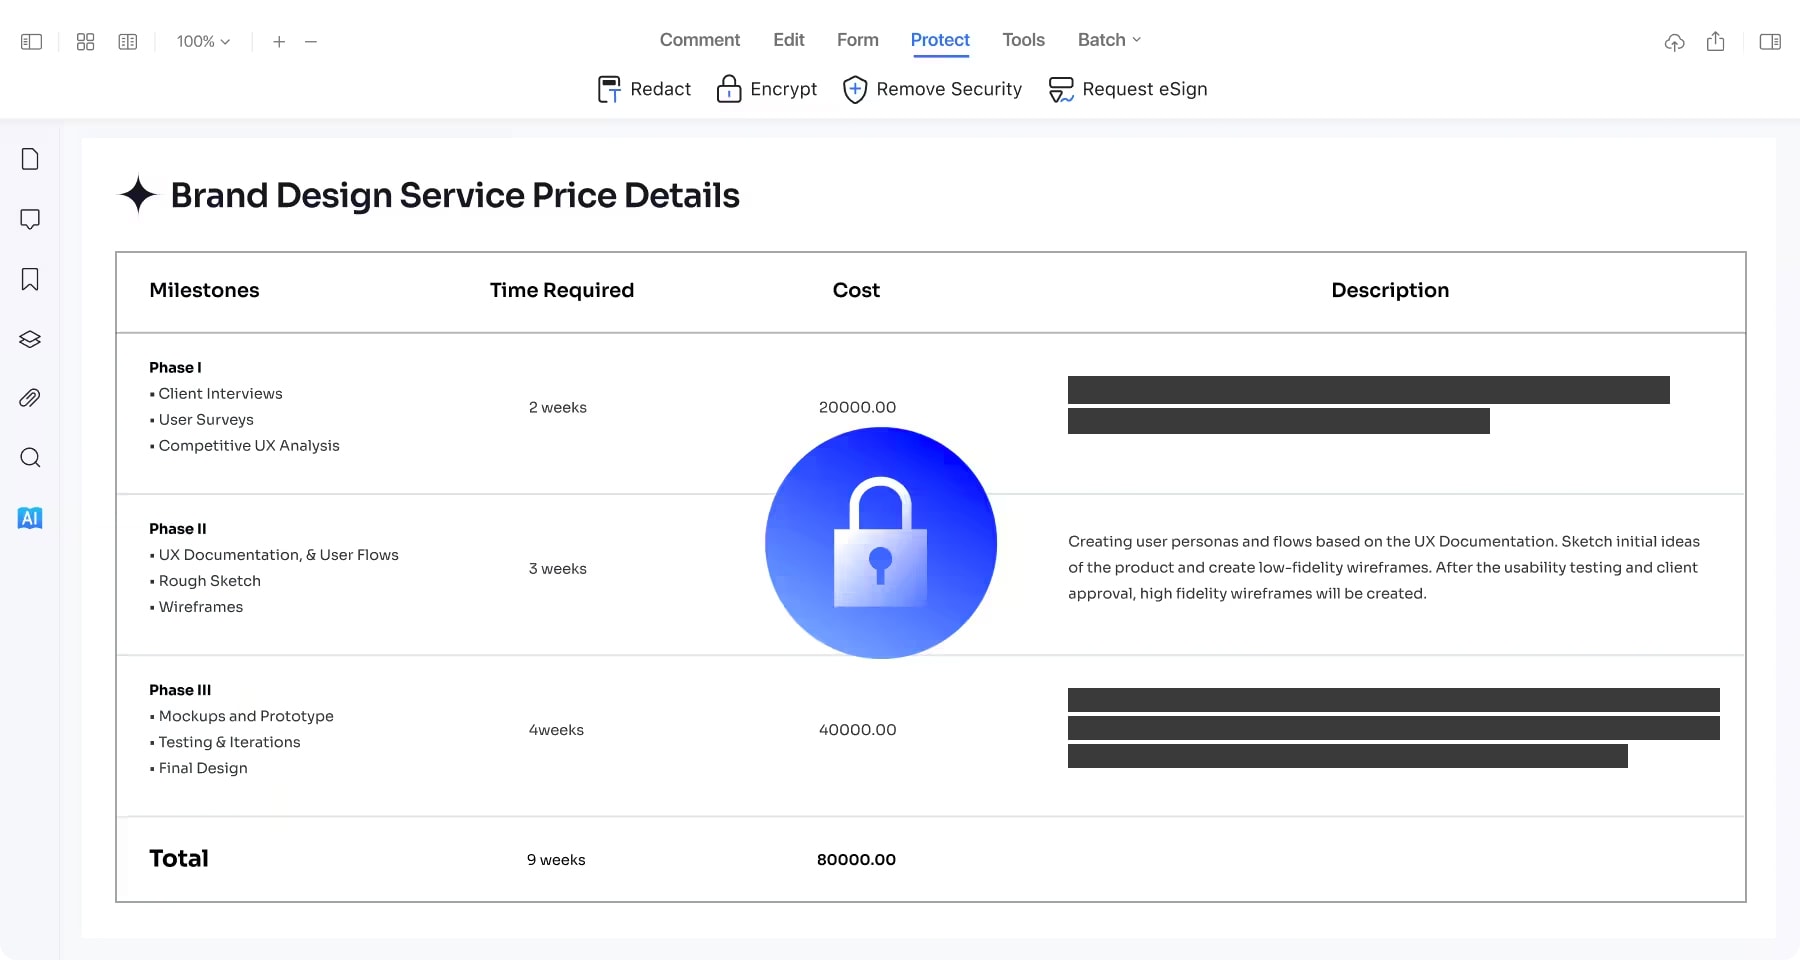Open the AI assistant icon
Viewport: 1800px width, 960px height.
click(30, 518)
